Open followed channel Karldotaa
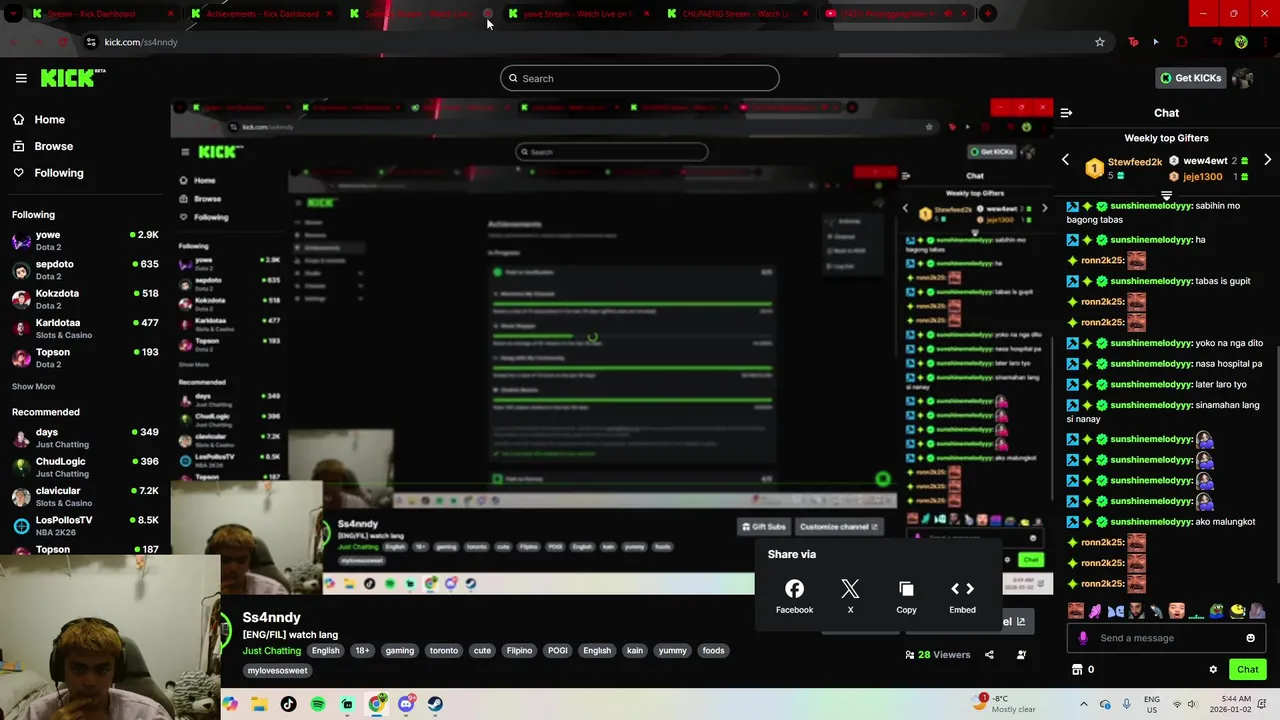1280x720 pixels. coord(85,328)
